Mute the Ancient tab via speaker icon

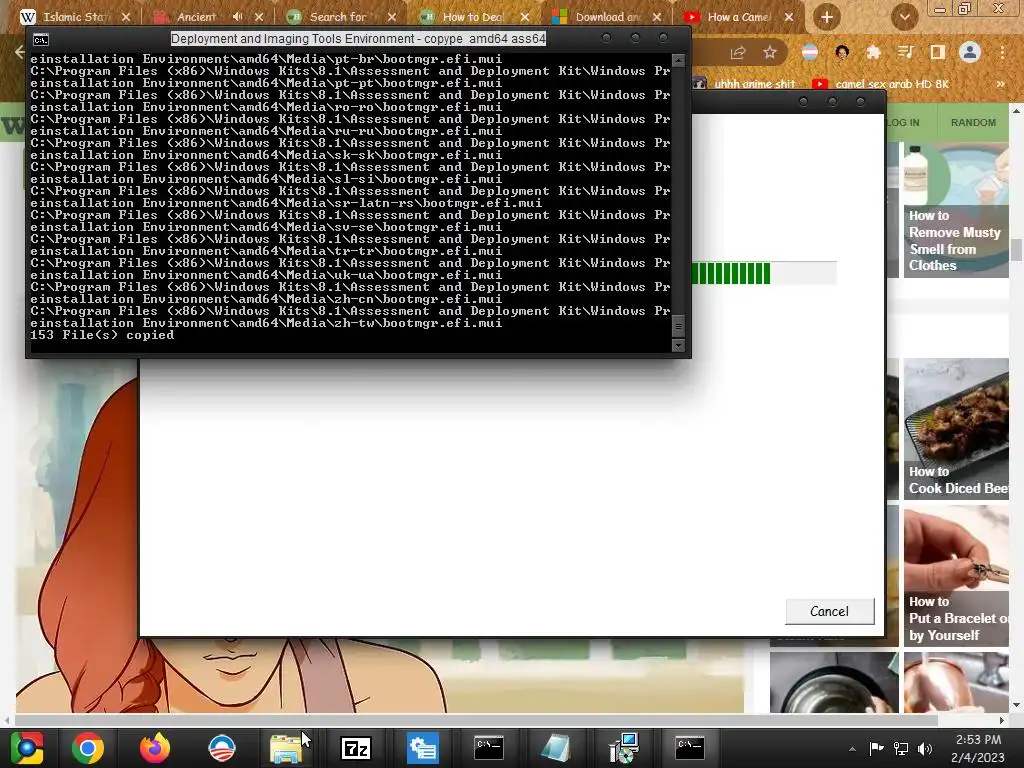pyautogui.click(x=238, y=17)
